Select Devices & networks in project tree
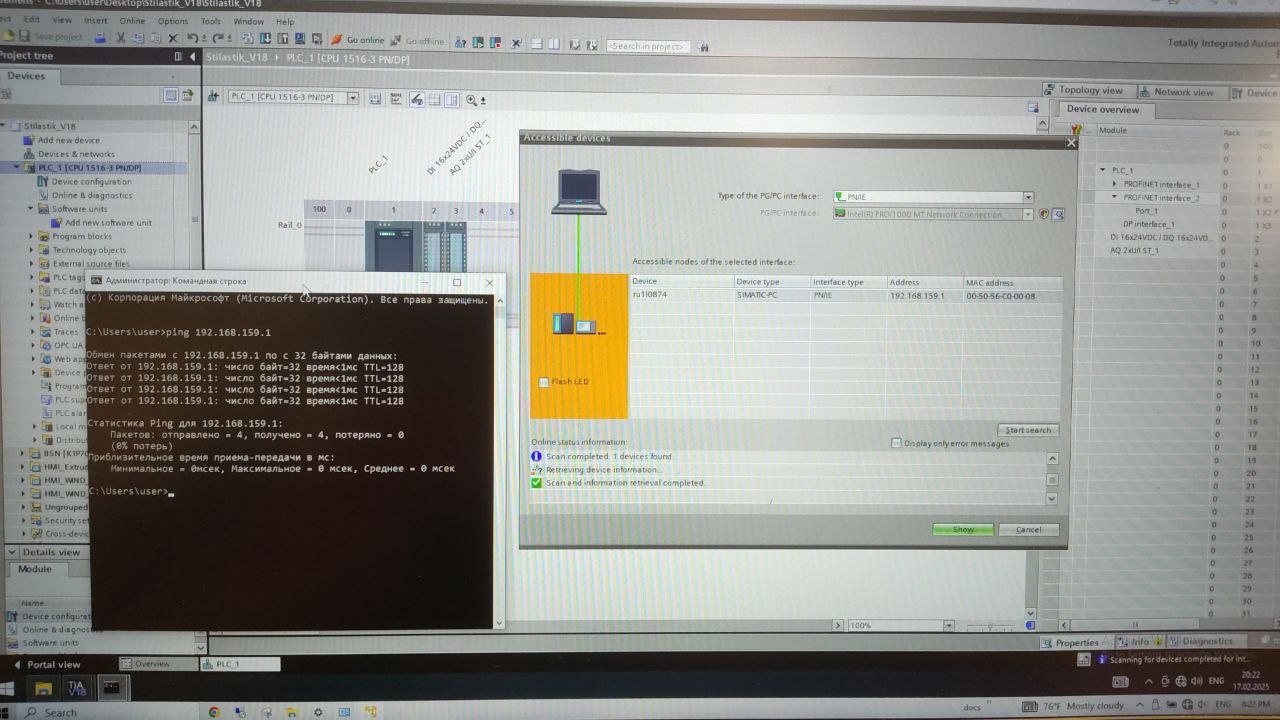 76,154
